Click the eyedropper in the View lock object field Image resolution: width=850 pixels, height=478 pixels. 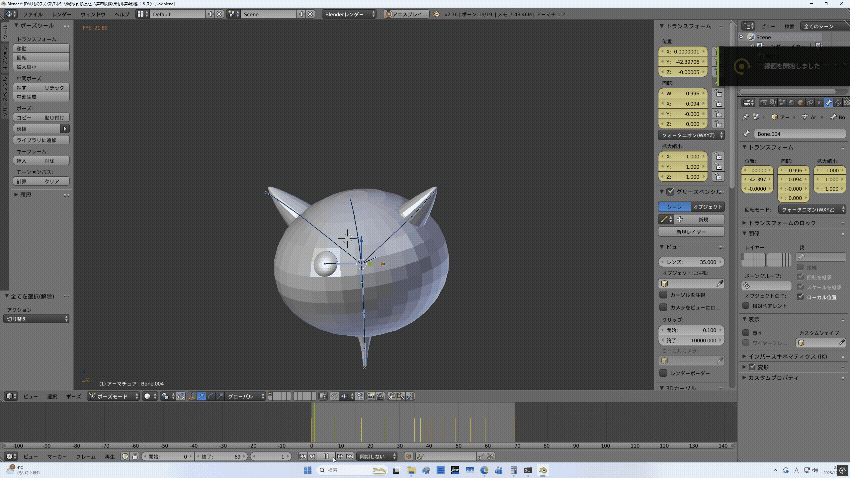click(x=719, y=283)
